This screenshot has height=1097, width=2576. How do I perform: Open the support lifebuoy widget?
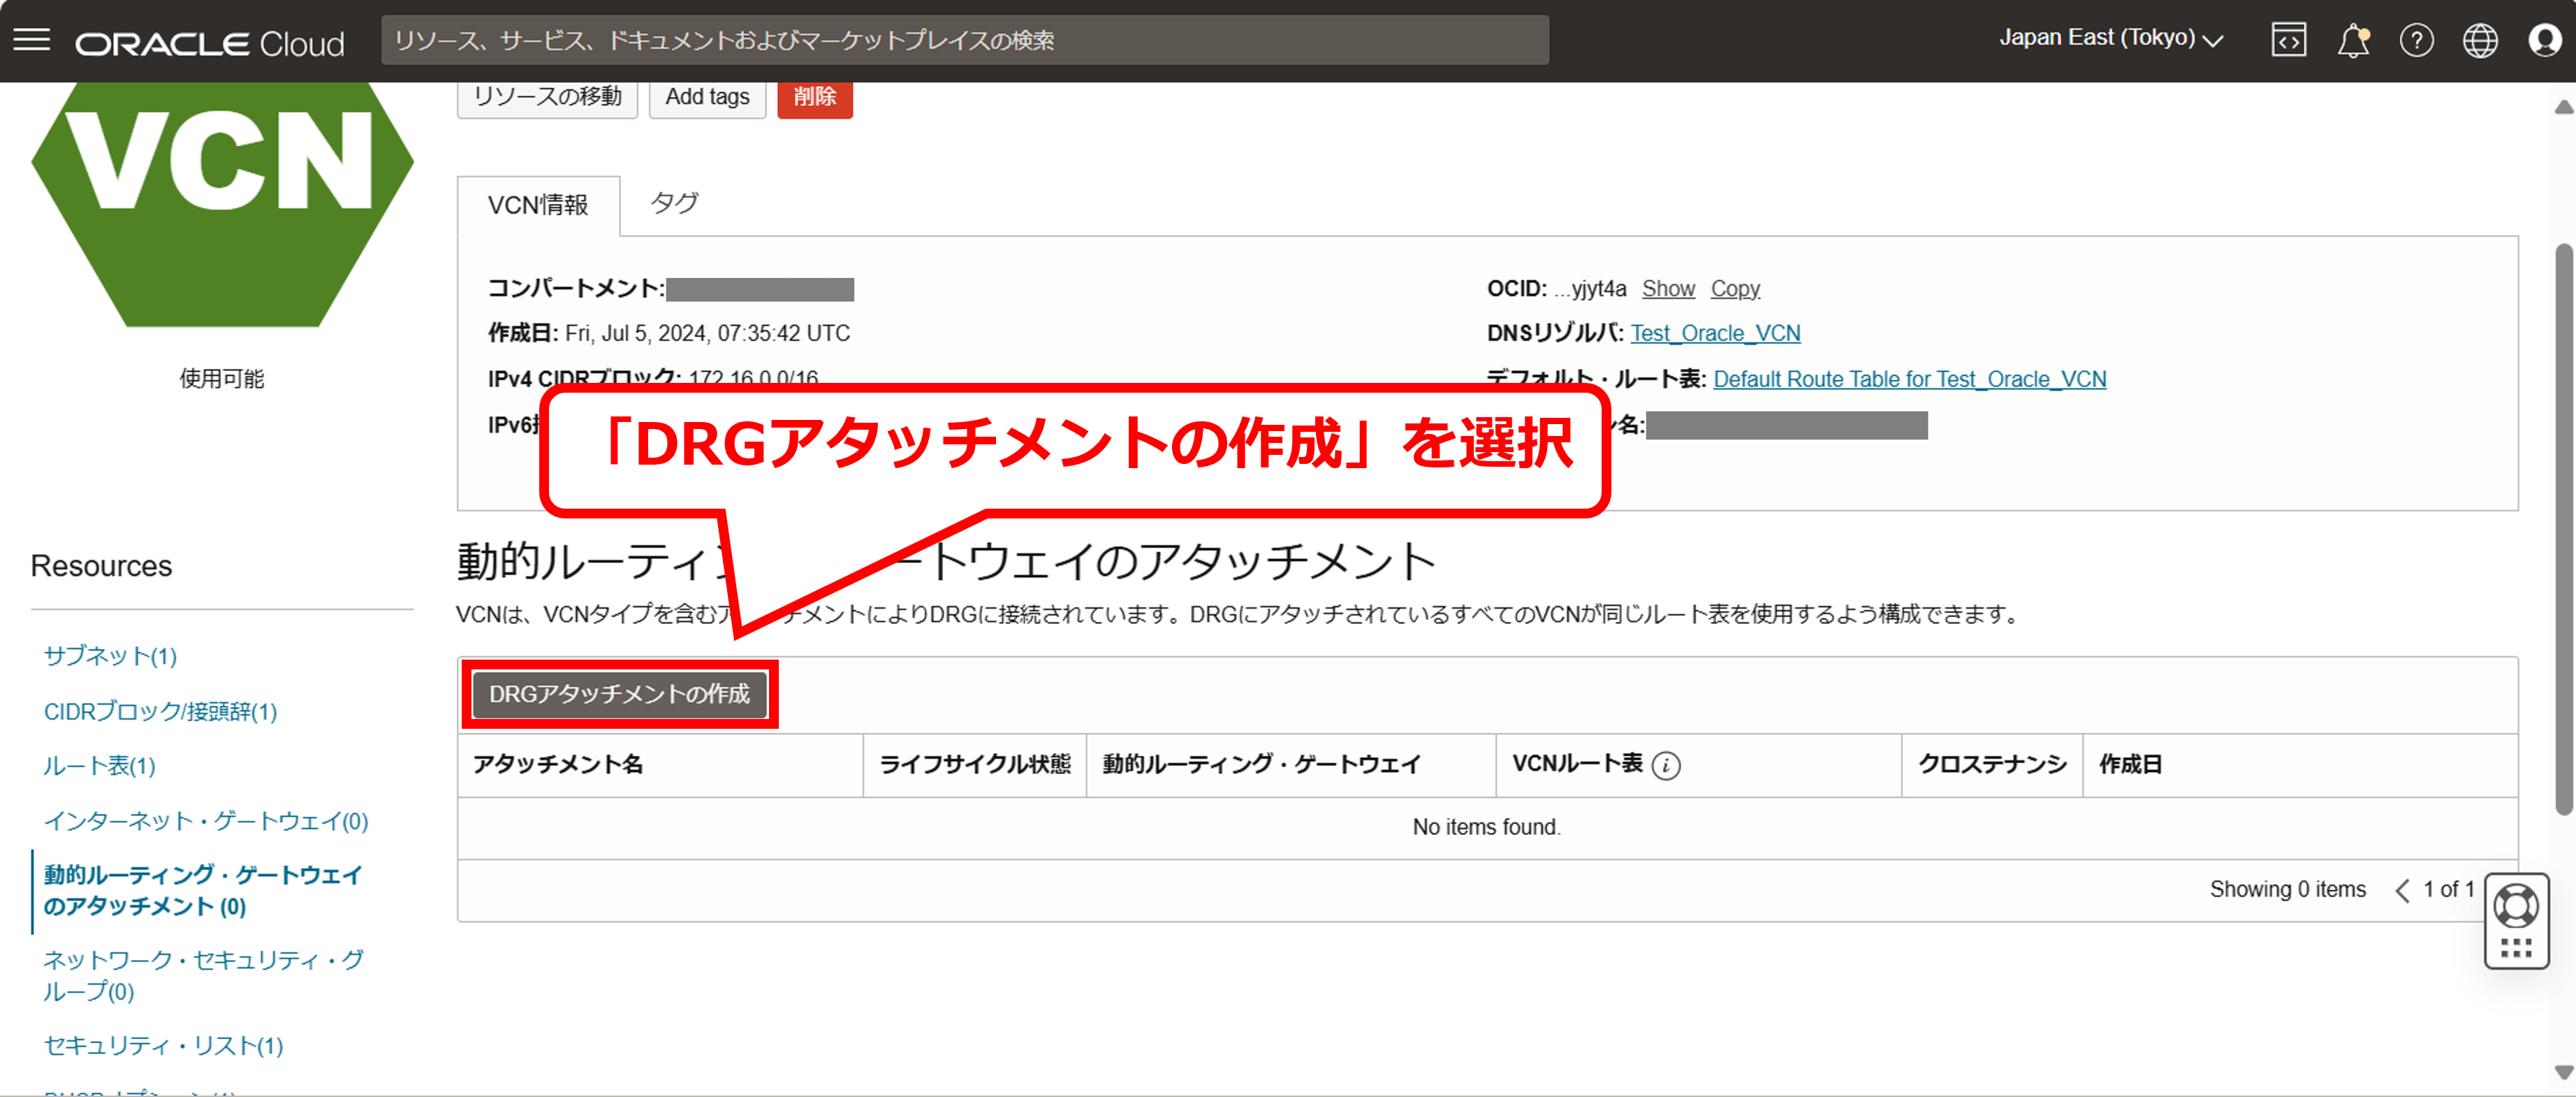(x=2516, y=906)
